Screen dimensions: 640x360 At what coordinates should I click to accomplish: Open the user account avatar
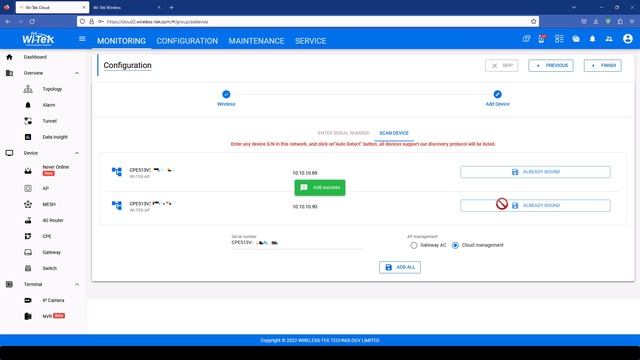click(628, 39)
